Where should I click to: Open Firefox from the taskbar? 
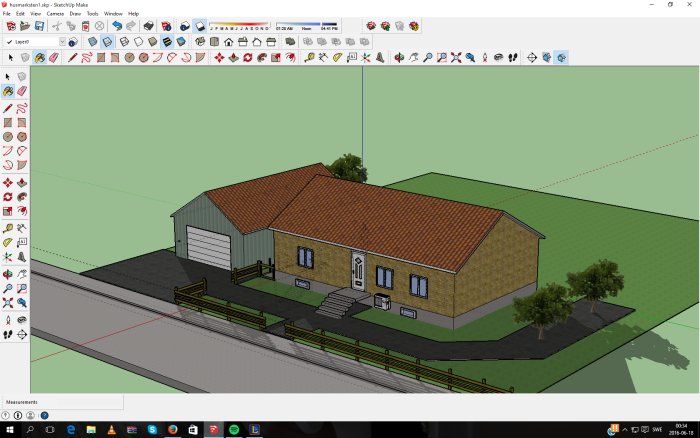(x=172, y=430)
